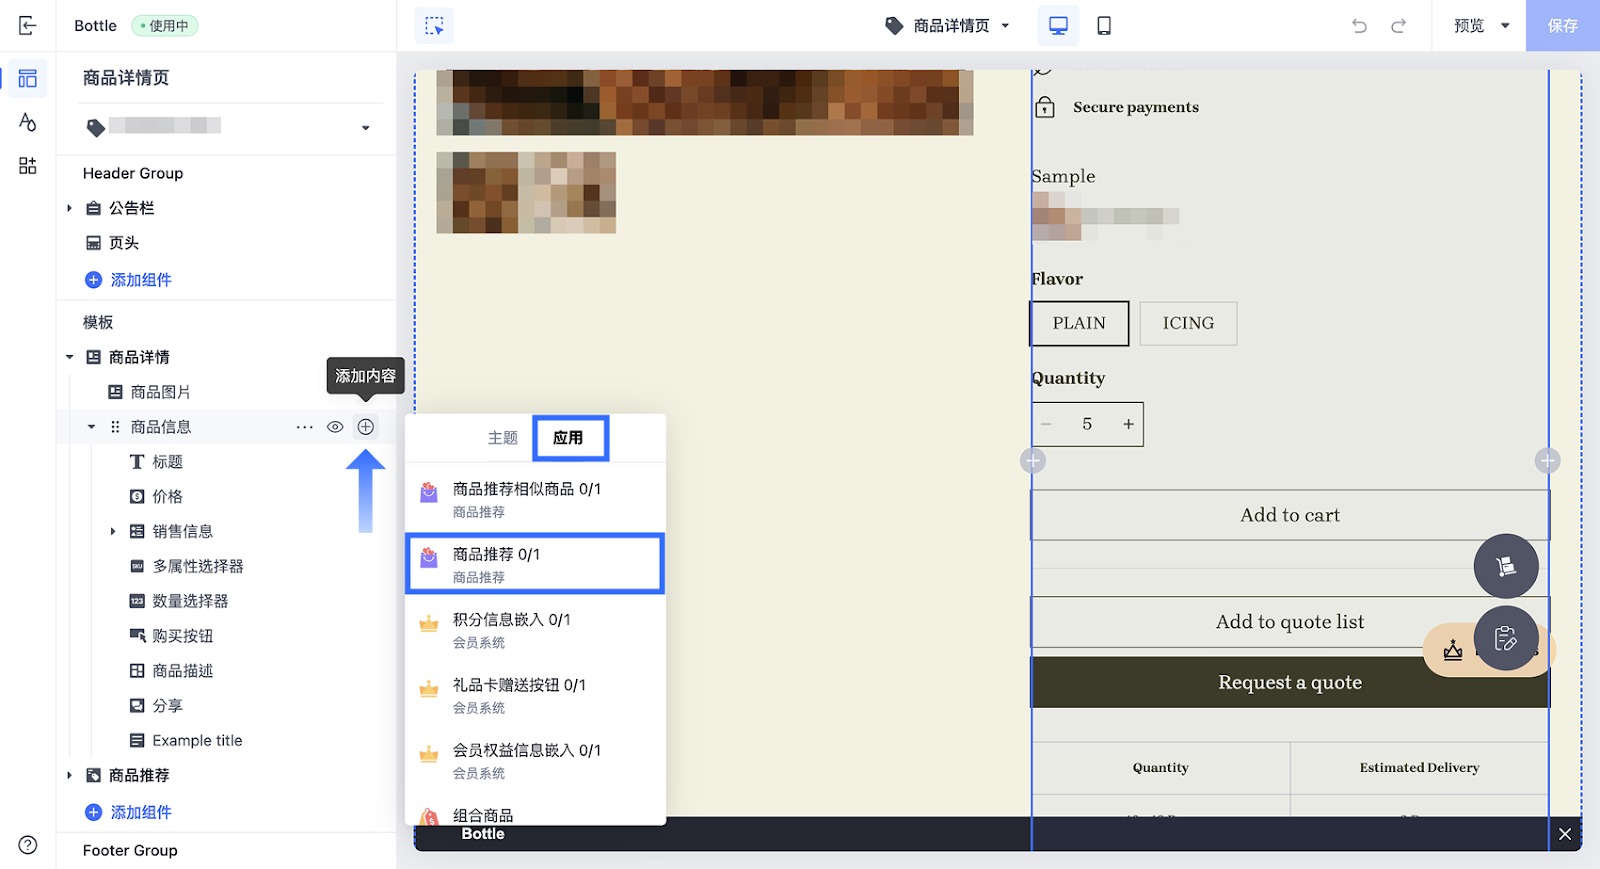Click the left plus handle on the preview block

[1033, 461]
